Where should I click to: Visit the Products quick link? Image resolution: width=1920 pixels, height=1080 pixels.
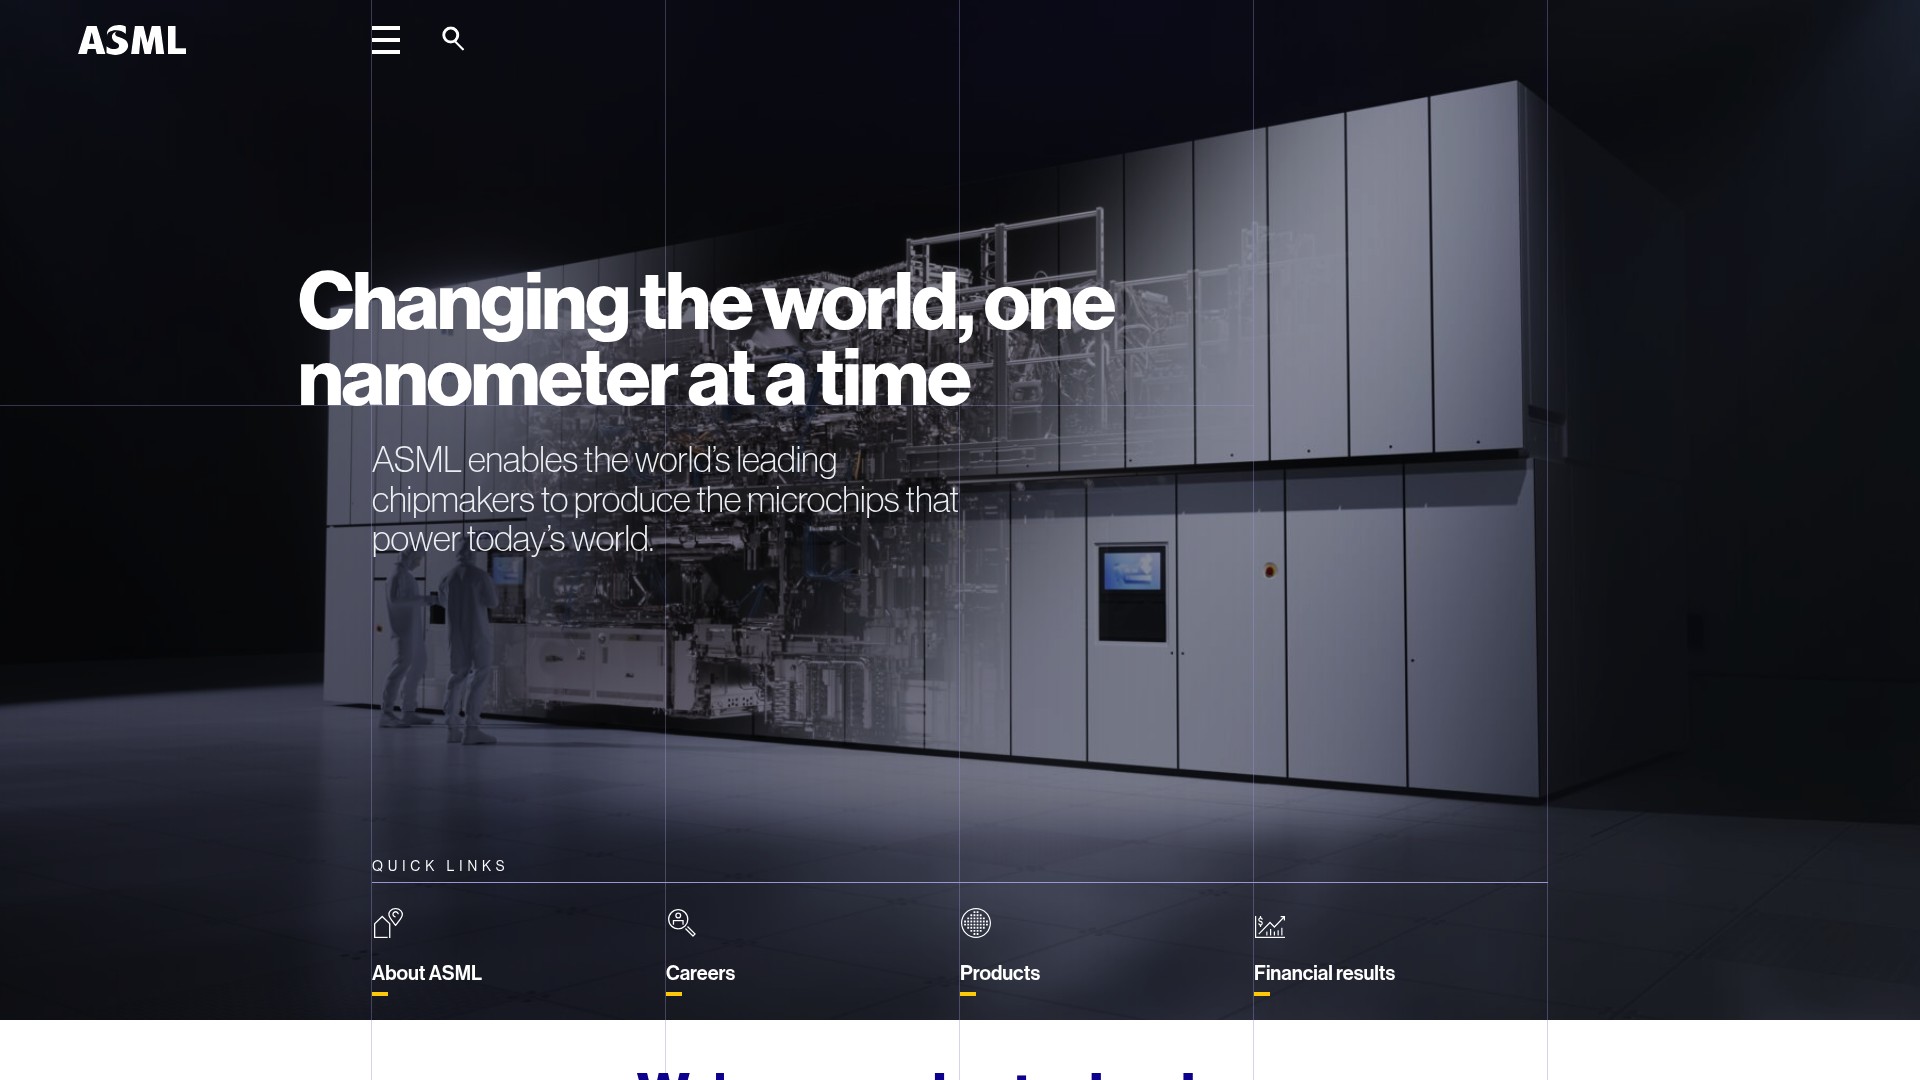(1000, 973)
